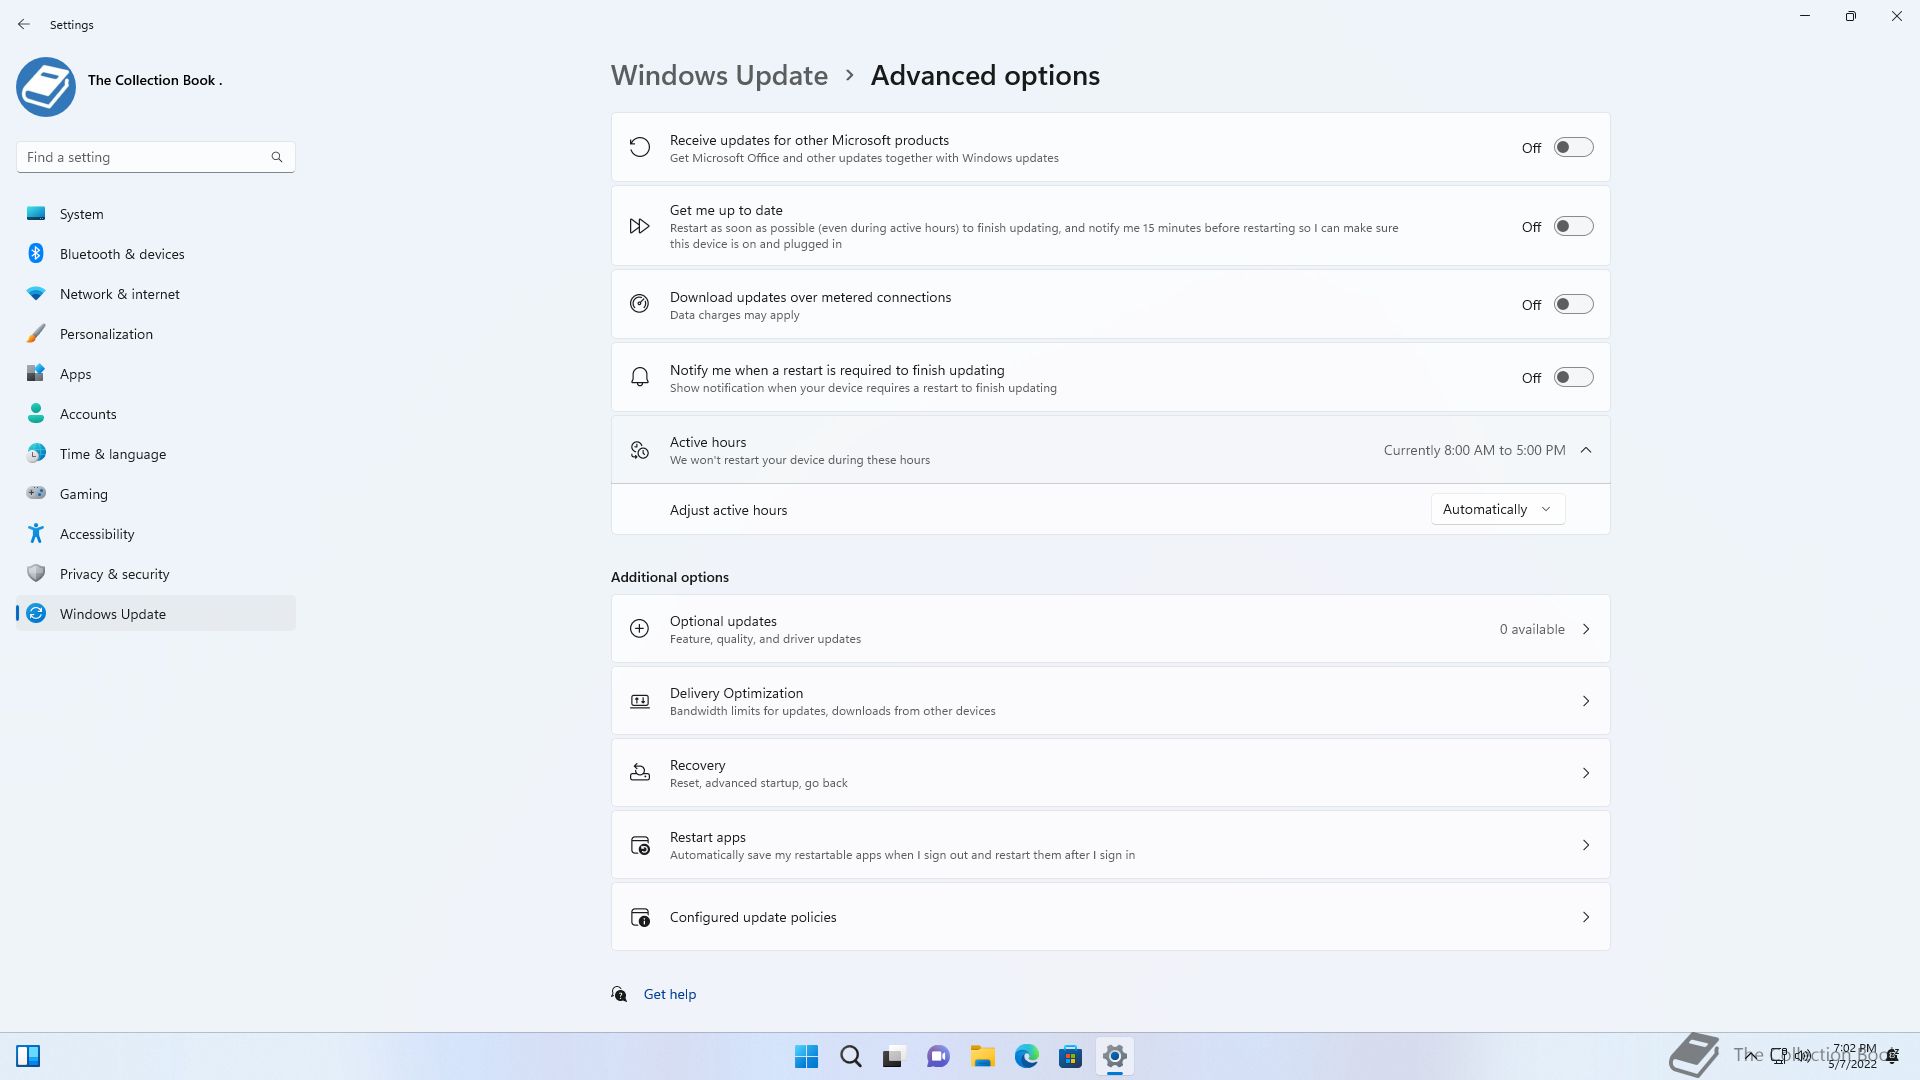Screen dimensions: 1920x1080
Task: Open the Adjust active hours Automatically dropdown
Action: (1497, 509)
